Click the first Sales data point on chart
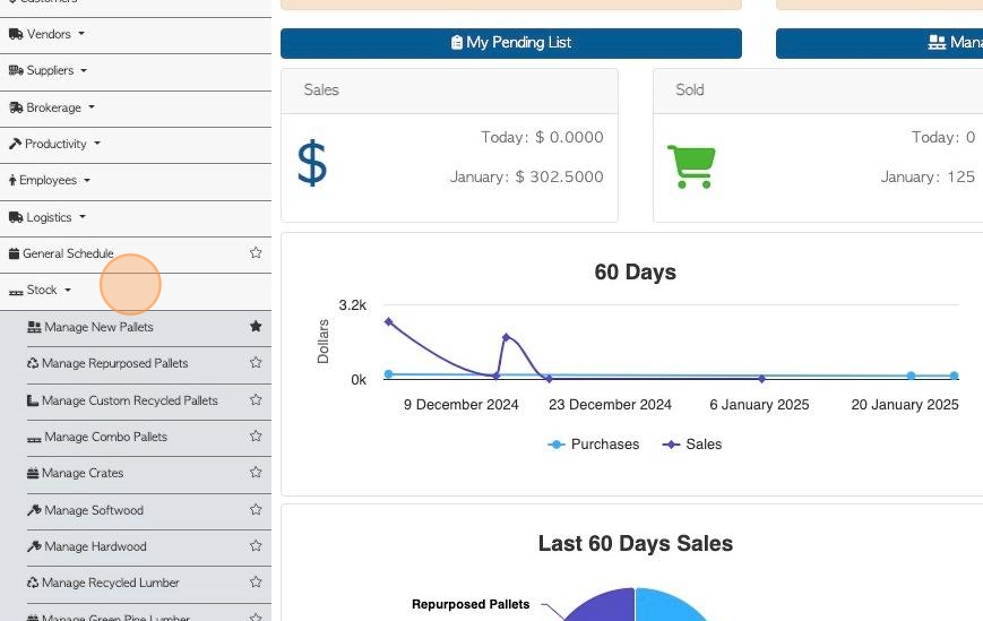This screenshot has width=983, height=621. point(389,321)
